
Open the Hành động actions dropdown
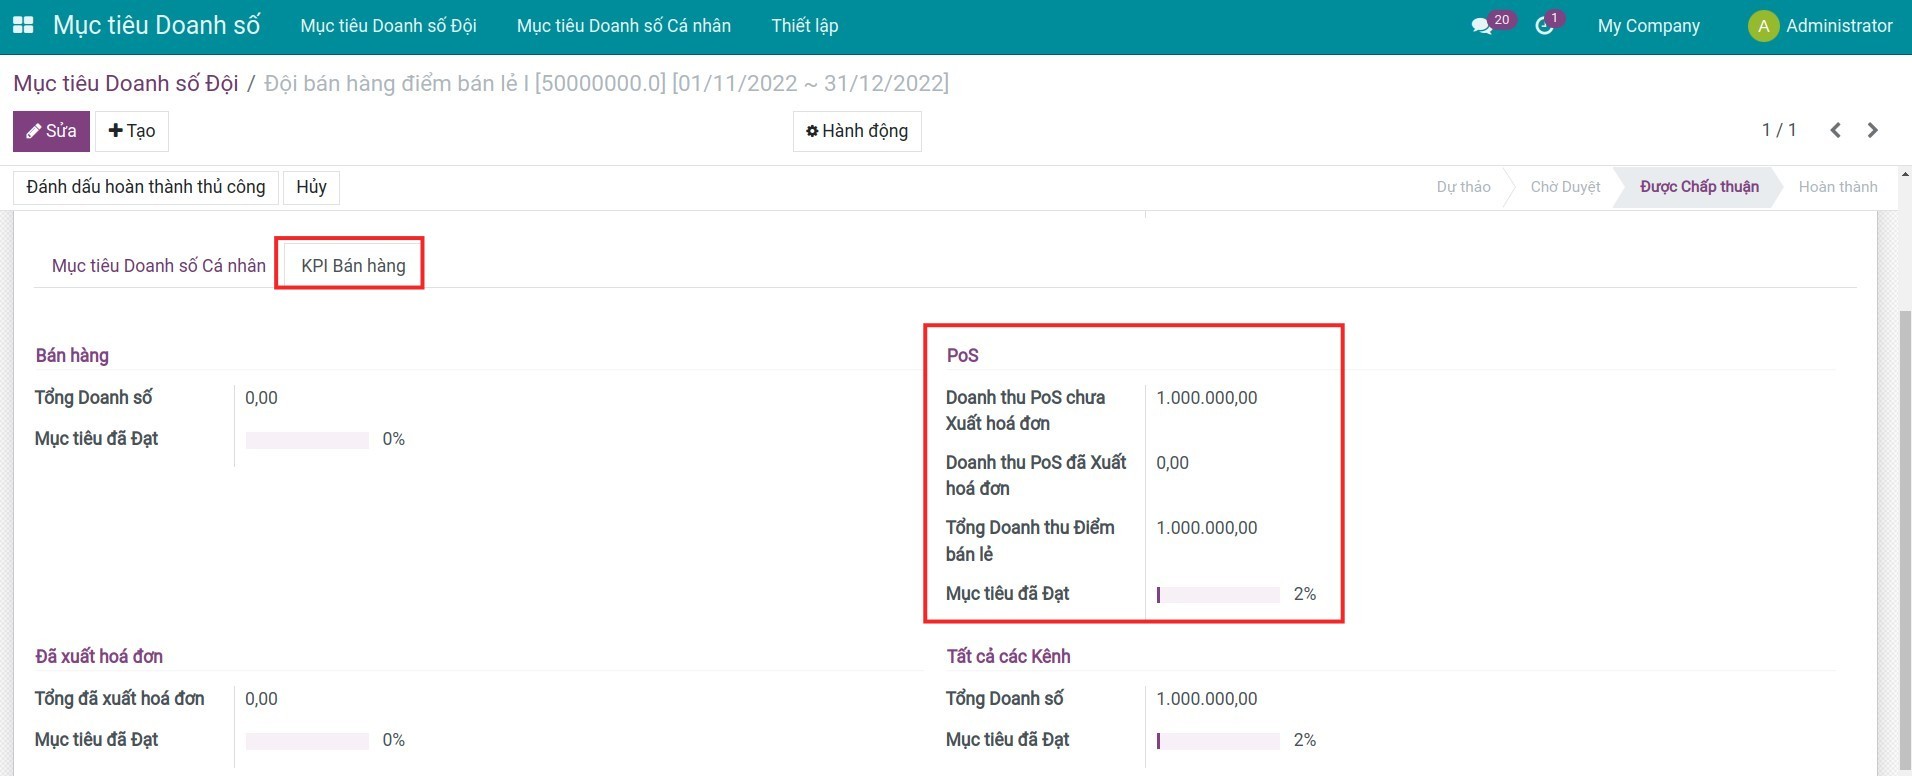pos(857,131)
